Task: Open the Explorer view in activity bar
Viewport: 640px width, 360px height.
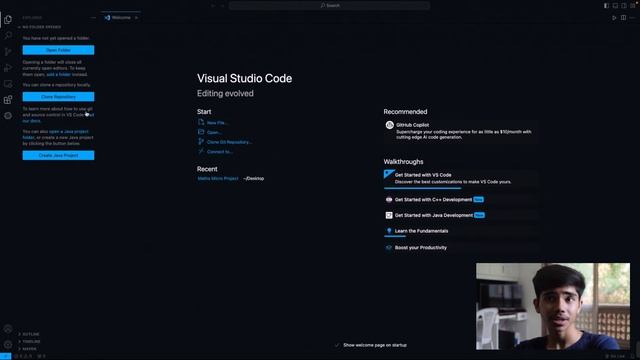Action: [8, 19]
